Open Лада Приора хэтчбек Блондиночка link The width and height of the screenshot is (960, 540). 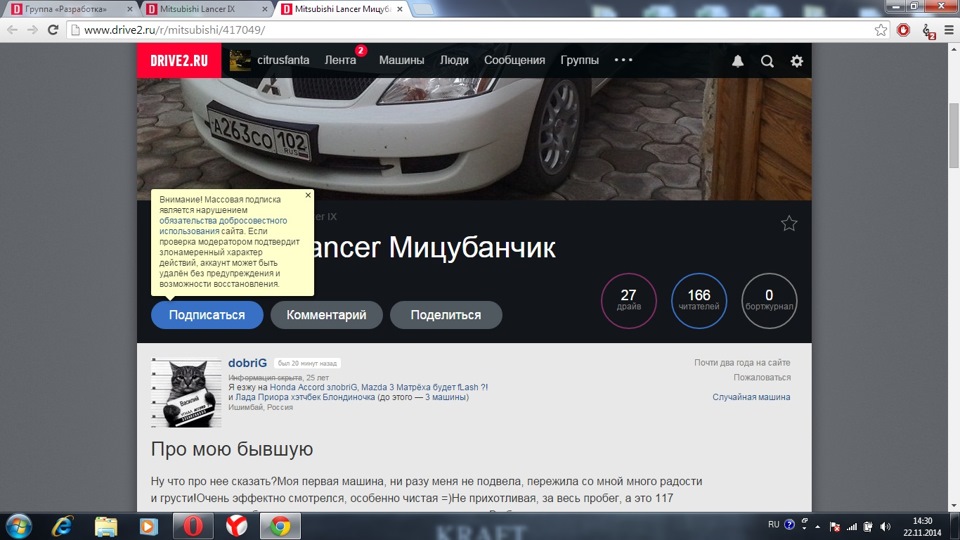pyautogui.click(x=305, y=397)
